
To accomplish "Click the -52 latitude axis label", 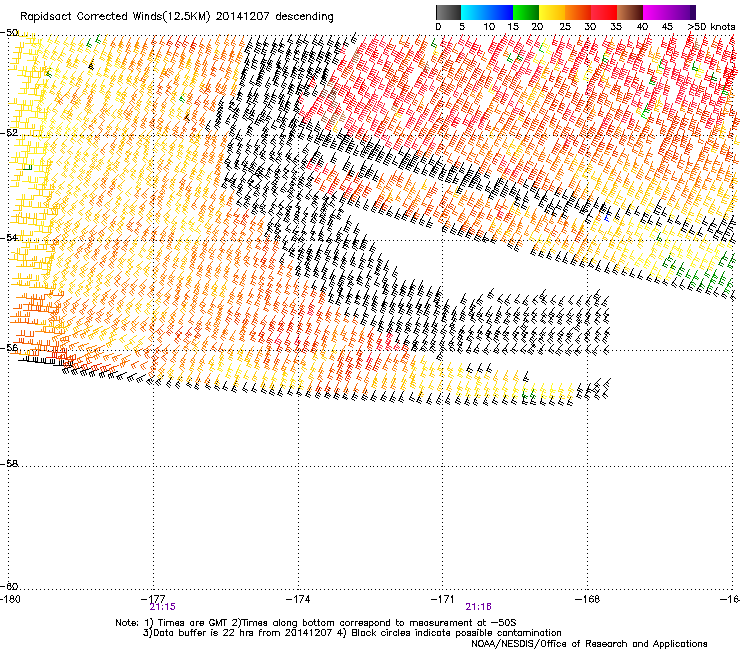I will tap(9, 133).
